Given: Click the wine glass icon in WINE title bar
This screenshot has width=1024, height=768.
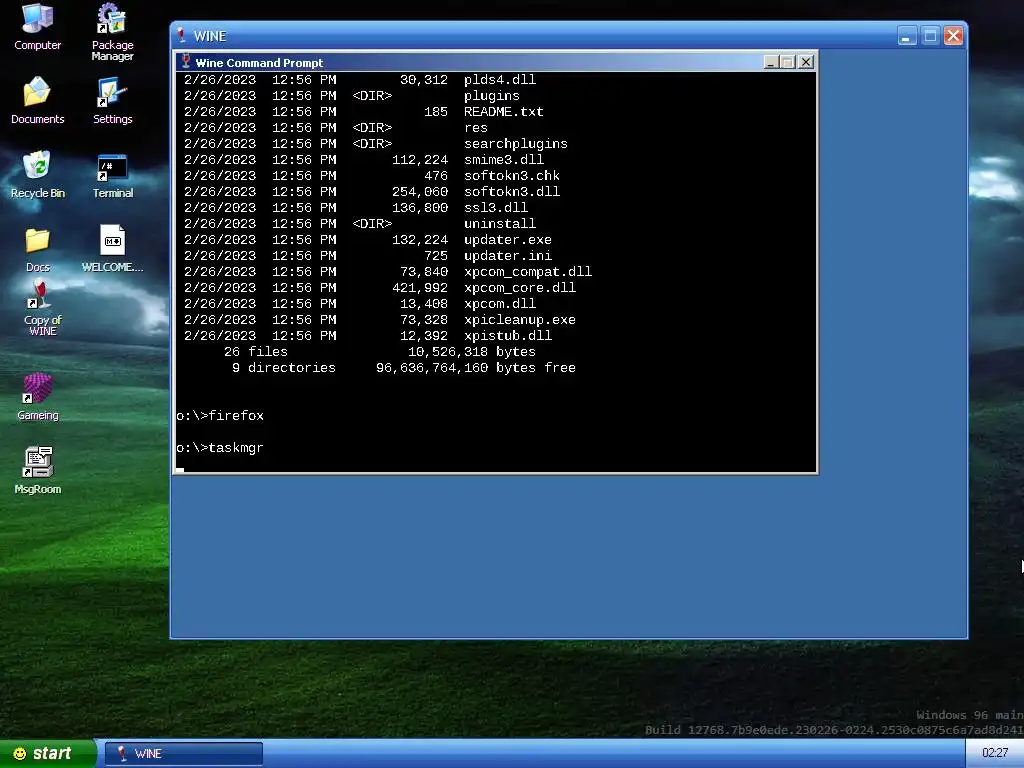Looking at the screenshot, I should [182, 35].
